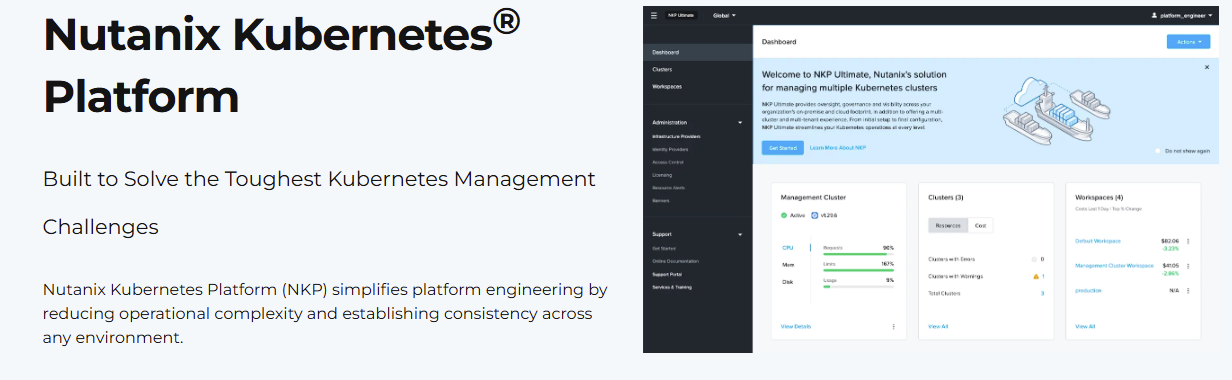Open the Global workspace dropdown
The image size is (1232, 380).
tap(724, 16)
